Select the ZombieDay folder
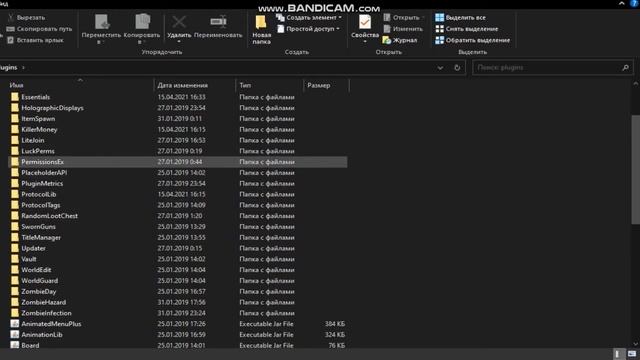Viewport: 640px width, 360px height. coord(178,292)
